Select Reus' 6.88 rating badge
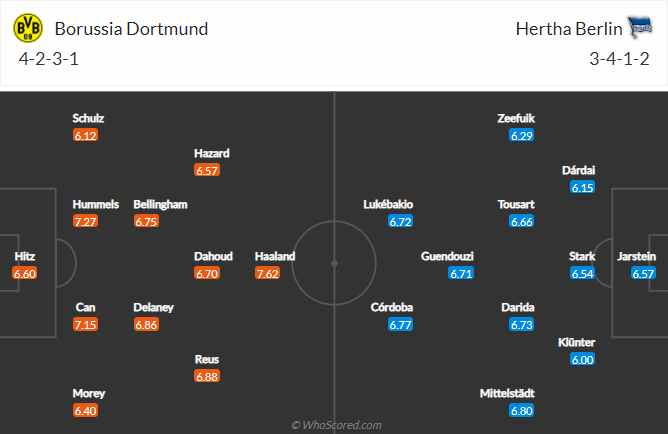668x434 pixels. (x=207, y=376)
